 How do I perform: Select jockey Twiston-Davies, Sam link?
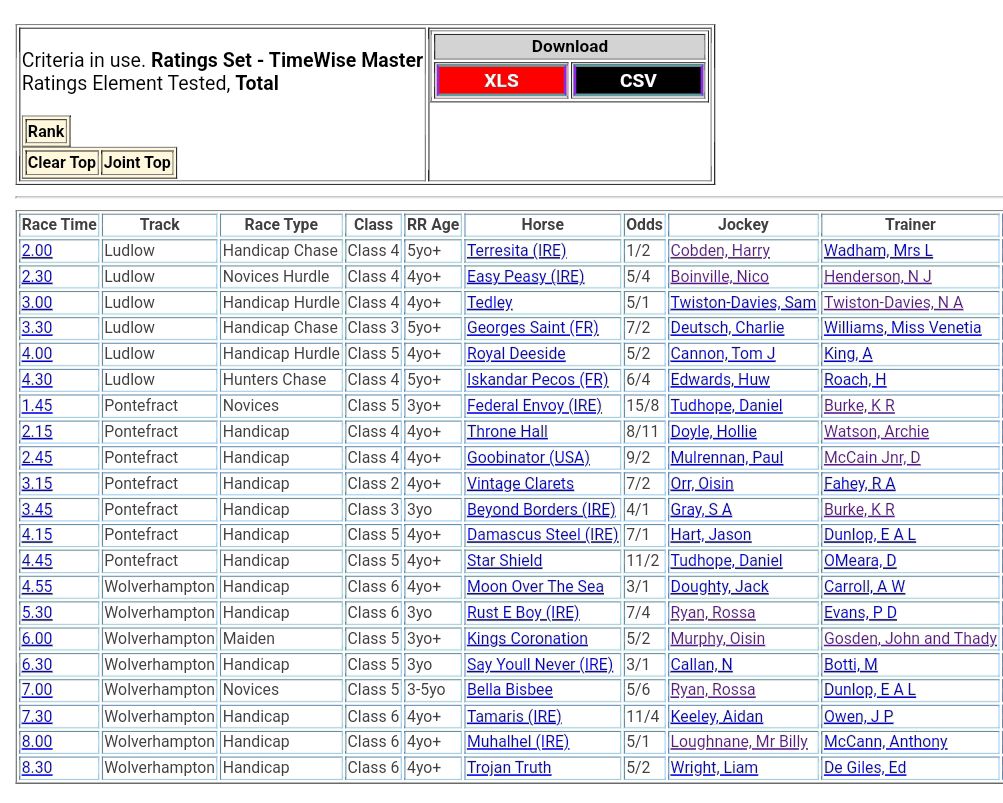743,303
